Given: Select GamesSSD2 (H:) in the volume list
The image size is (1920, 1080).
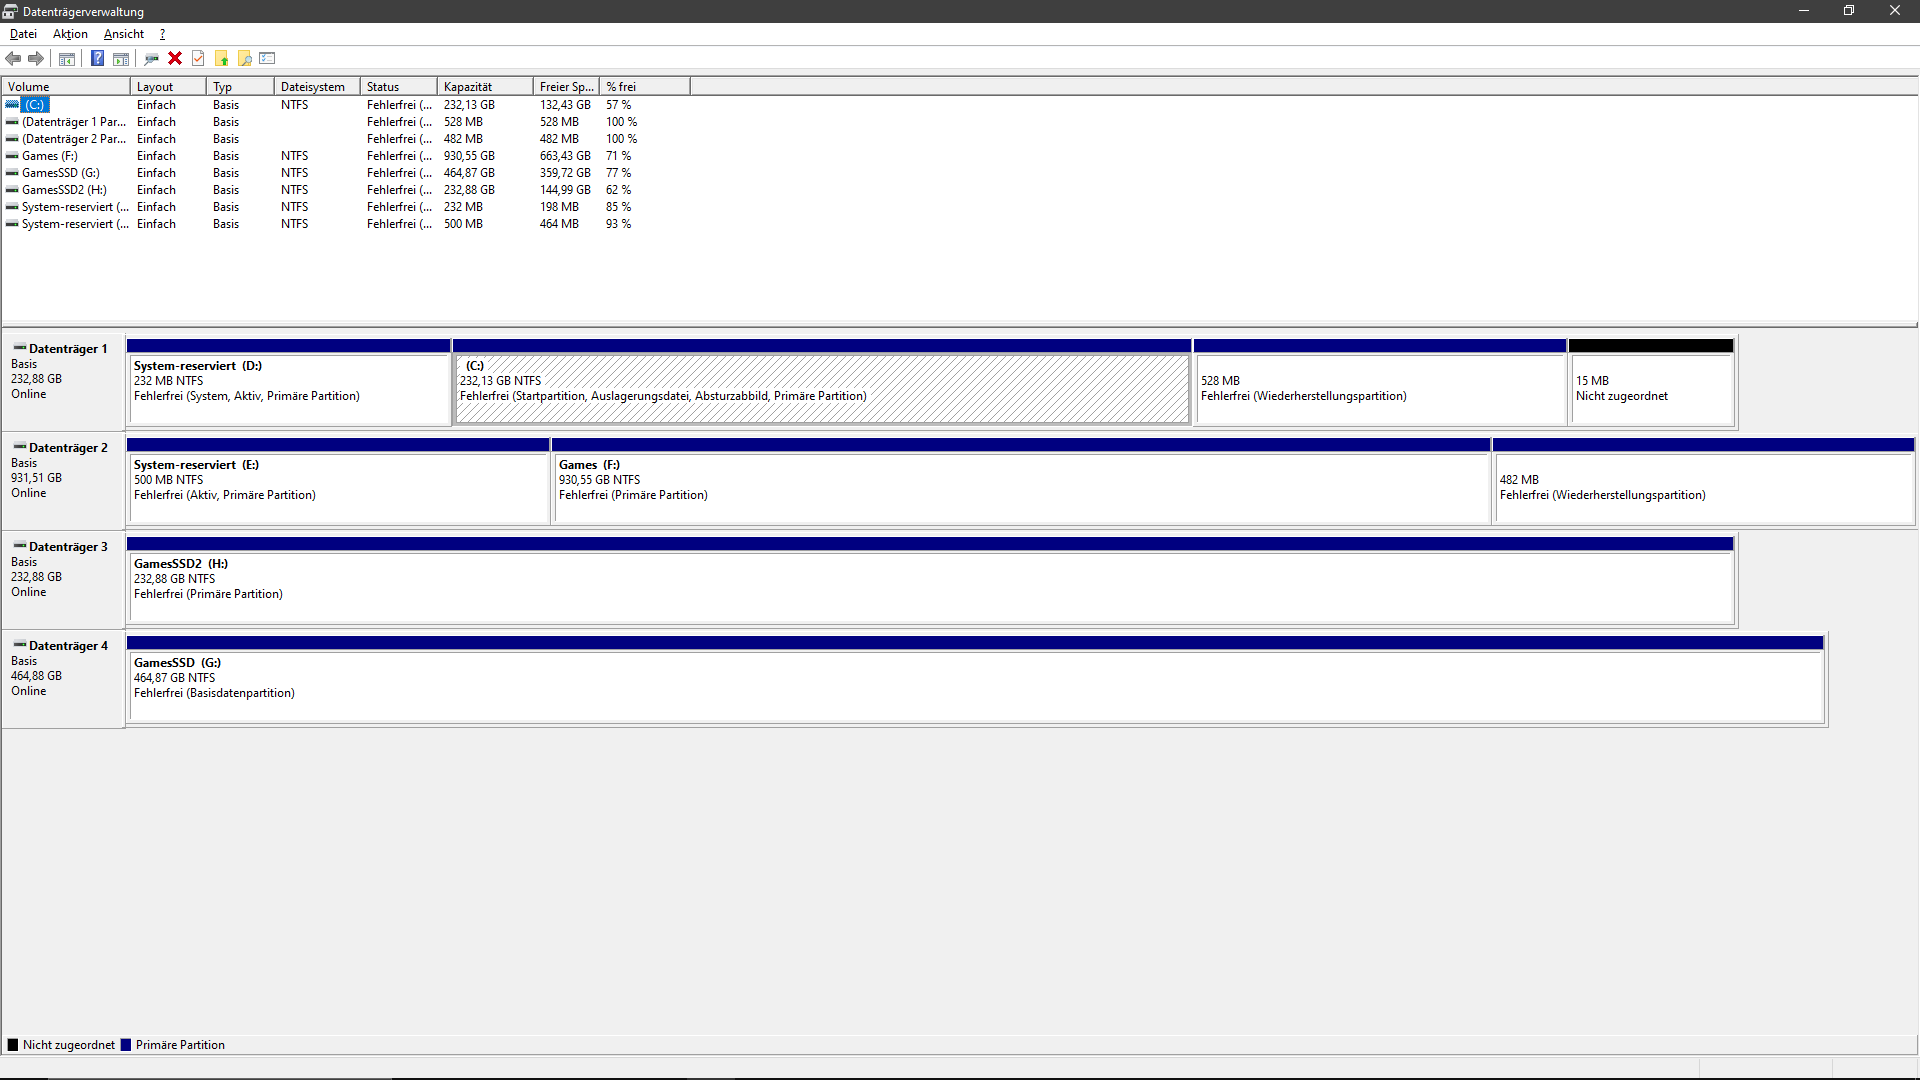Looking at the screenshot, I should (64, 190).
